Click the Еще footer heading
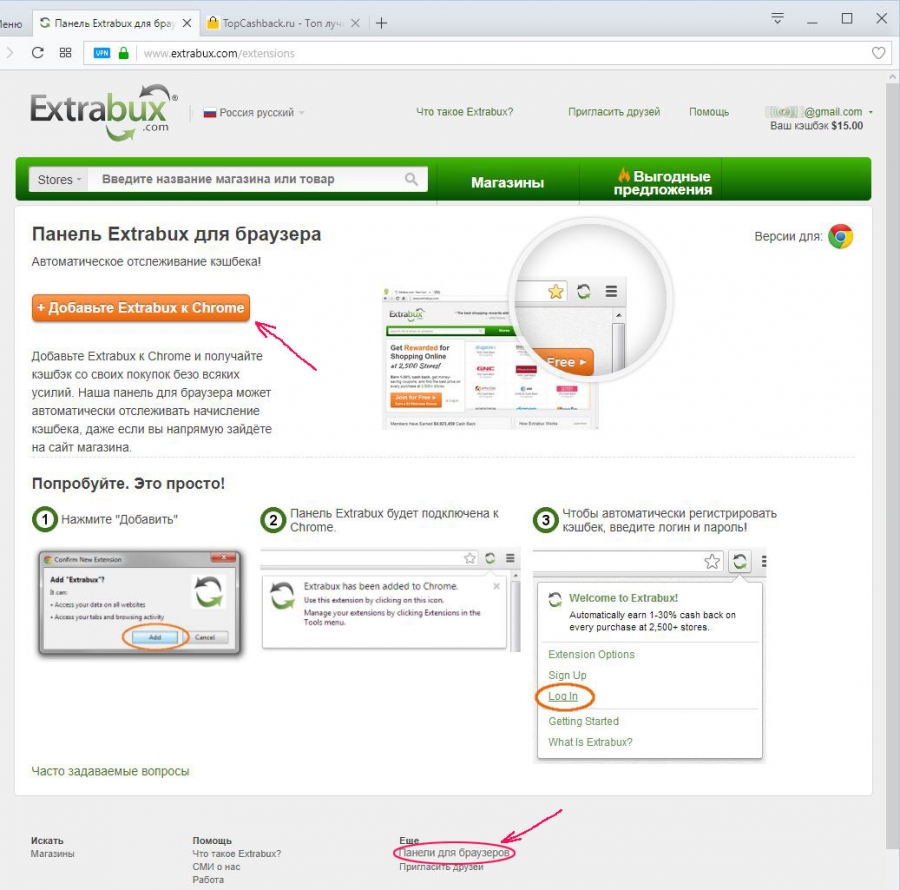Image resolution: width=900 pixels, height=890 pixels. pyautogui.click(x=409, y=840)
